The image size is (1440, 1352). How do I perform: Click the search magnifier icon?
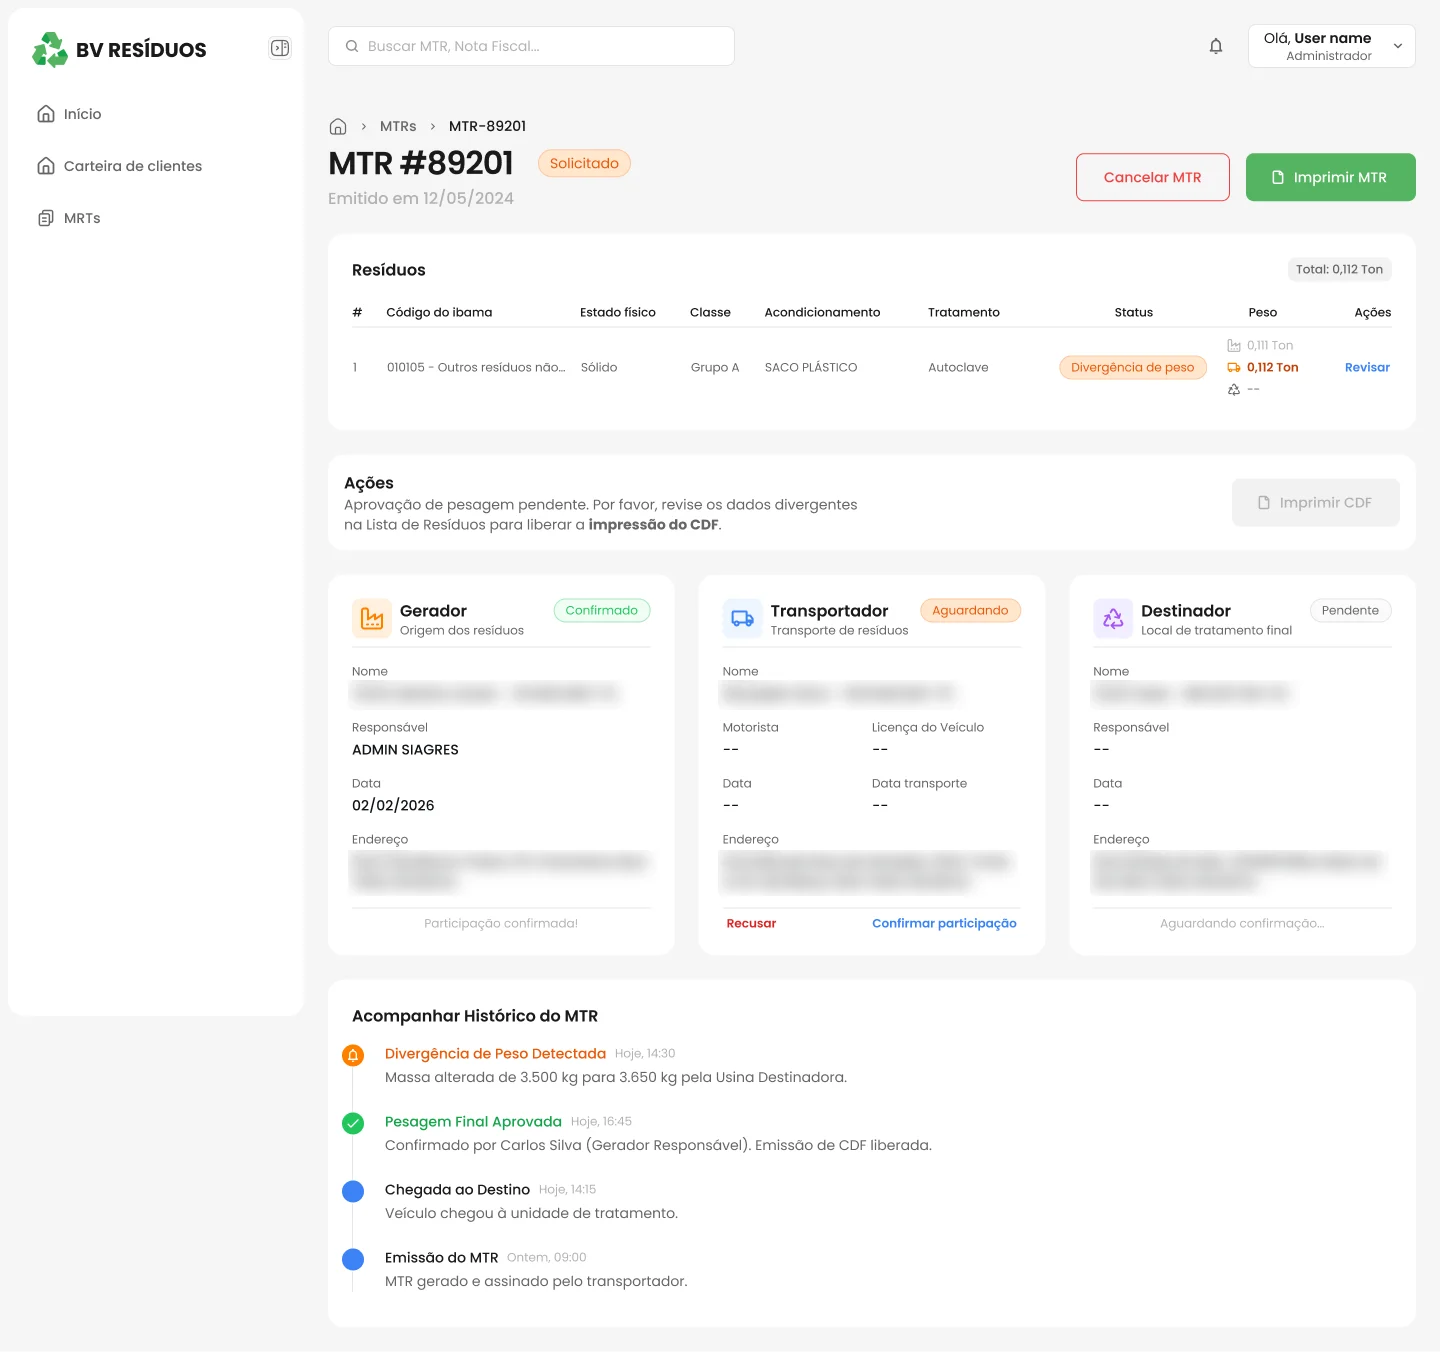point(352,46)
